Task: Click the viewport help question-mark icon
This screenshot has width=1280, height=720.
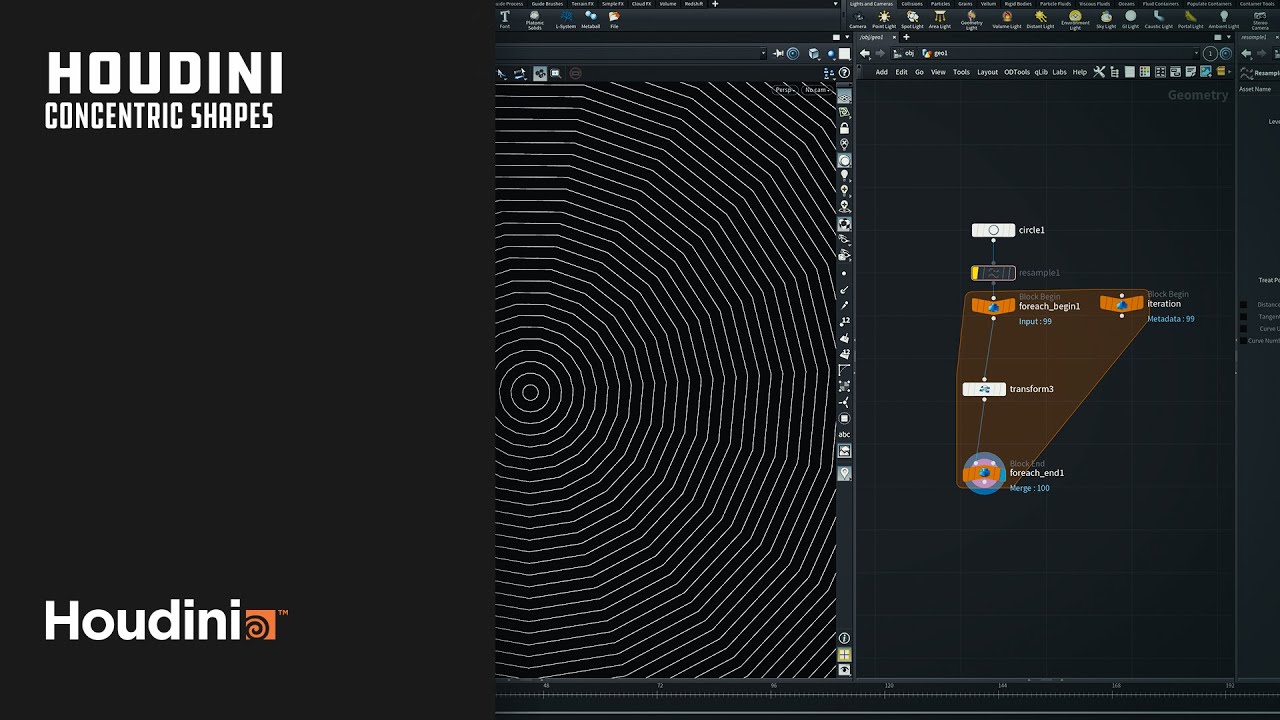Action: [844, 73]
